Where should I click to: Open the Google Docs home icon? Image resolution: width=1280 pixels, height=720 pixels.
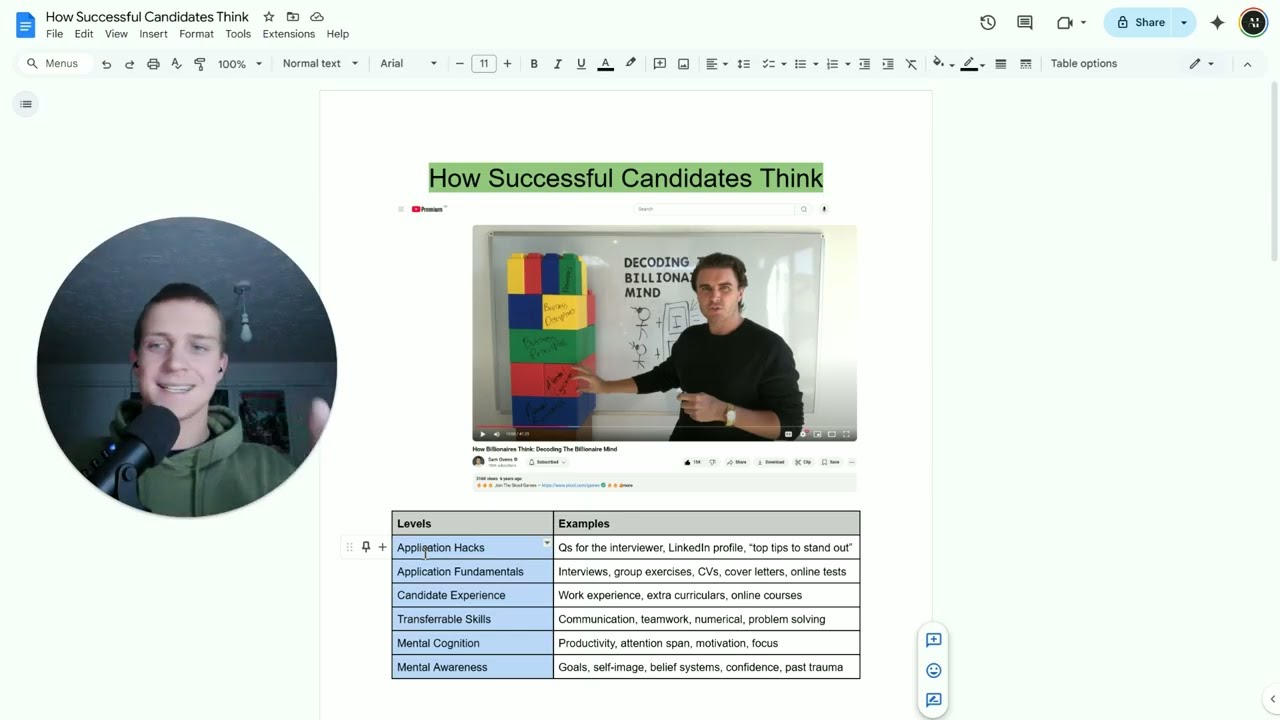(25, 24)
